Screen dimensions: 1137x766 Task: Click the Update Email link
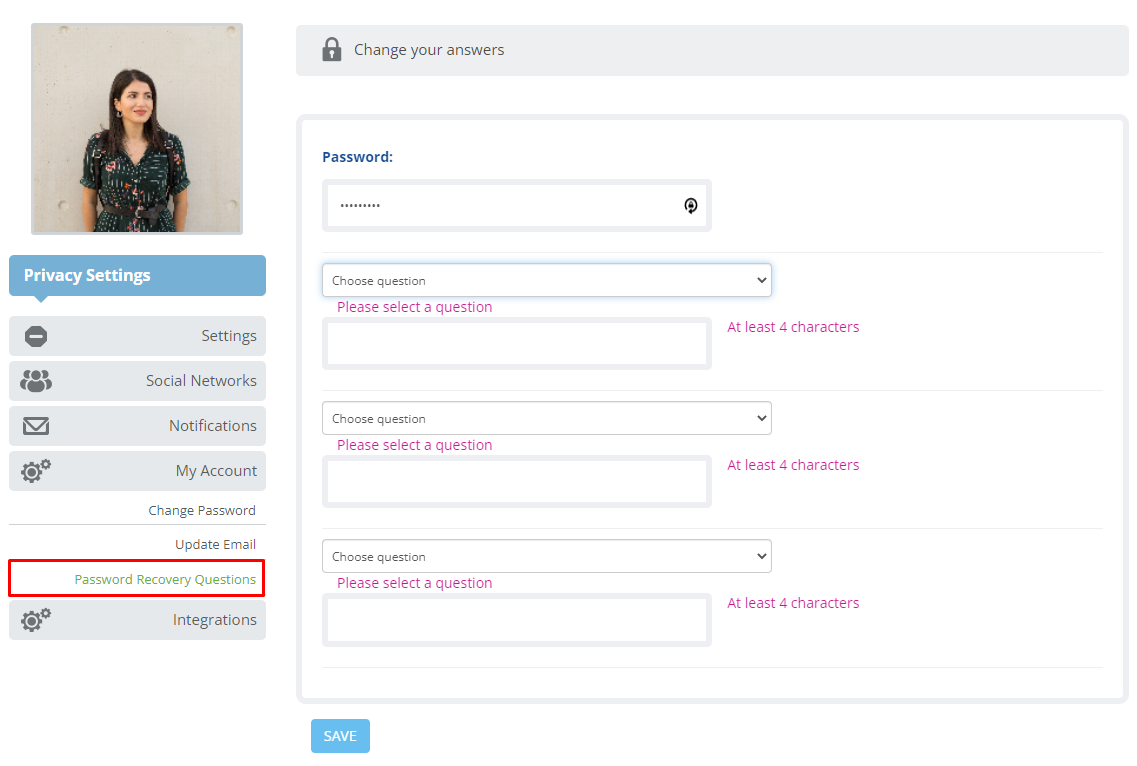[215, 545]
